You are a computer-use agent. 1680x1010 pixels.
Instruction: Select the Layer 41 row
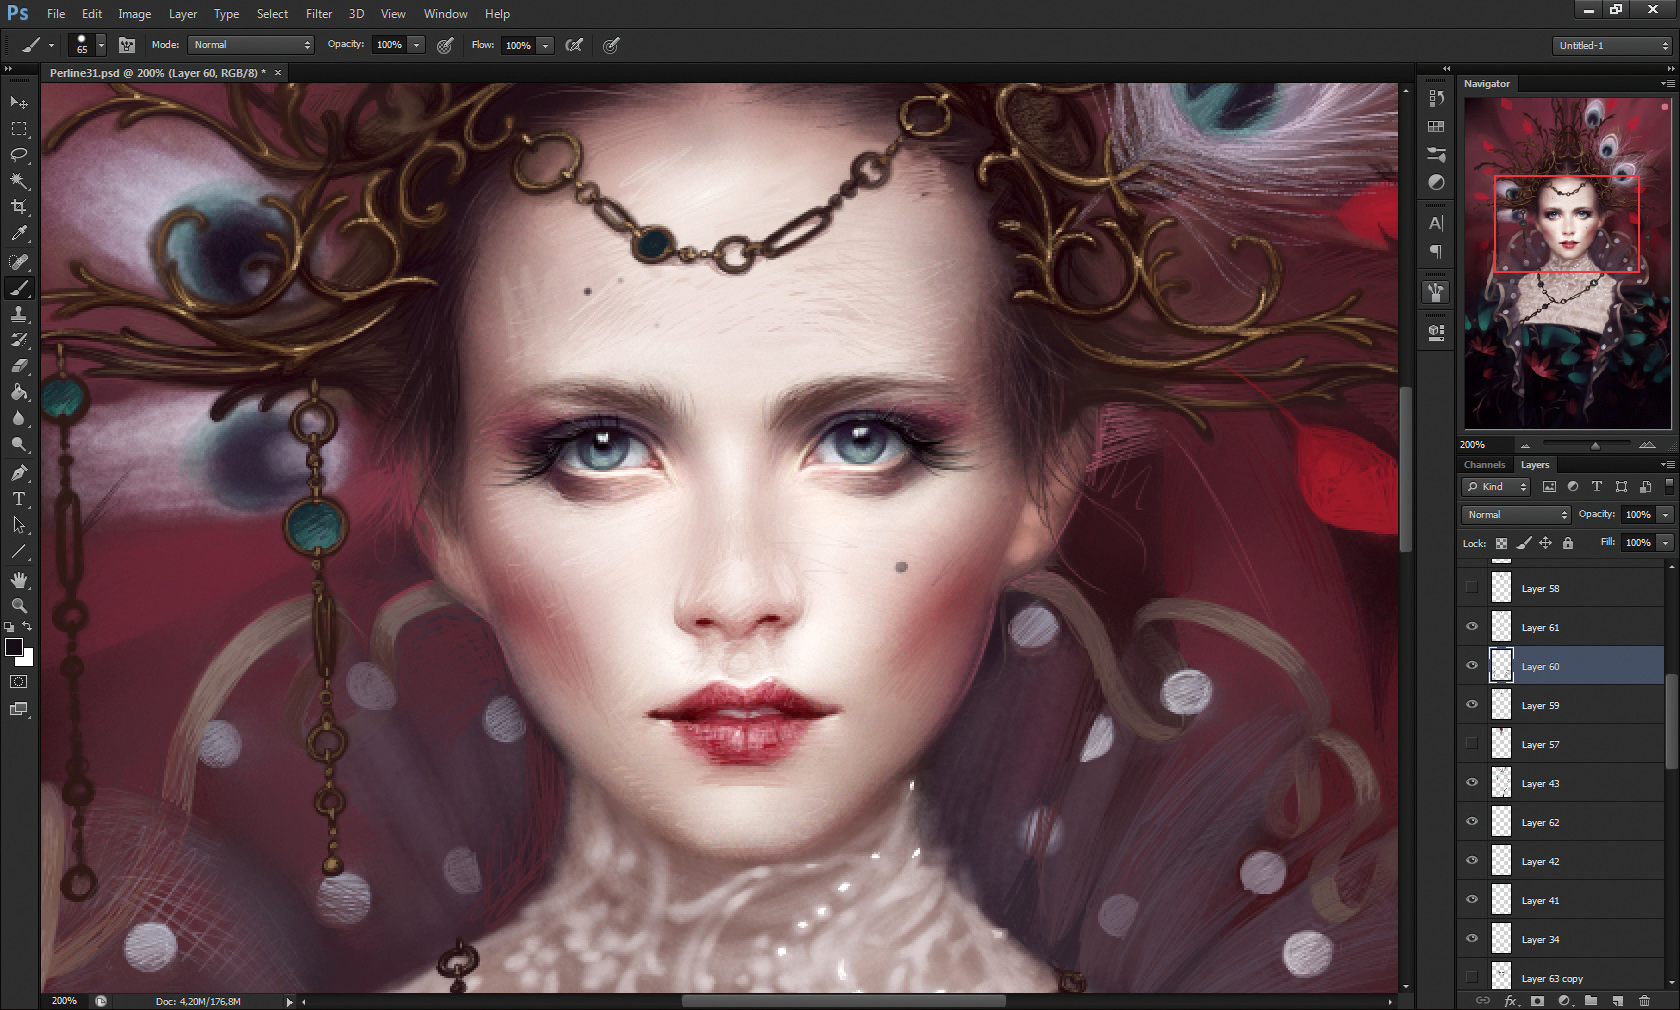(x=1561, y=900)
